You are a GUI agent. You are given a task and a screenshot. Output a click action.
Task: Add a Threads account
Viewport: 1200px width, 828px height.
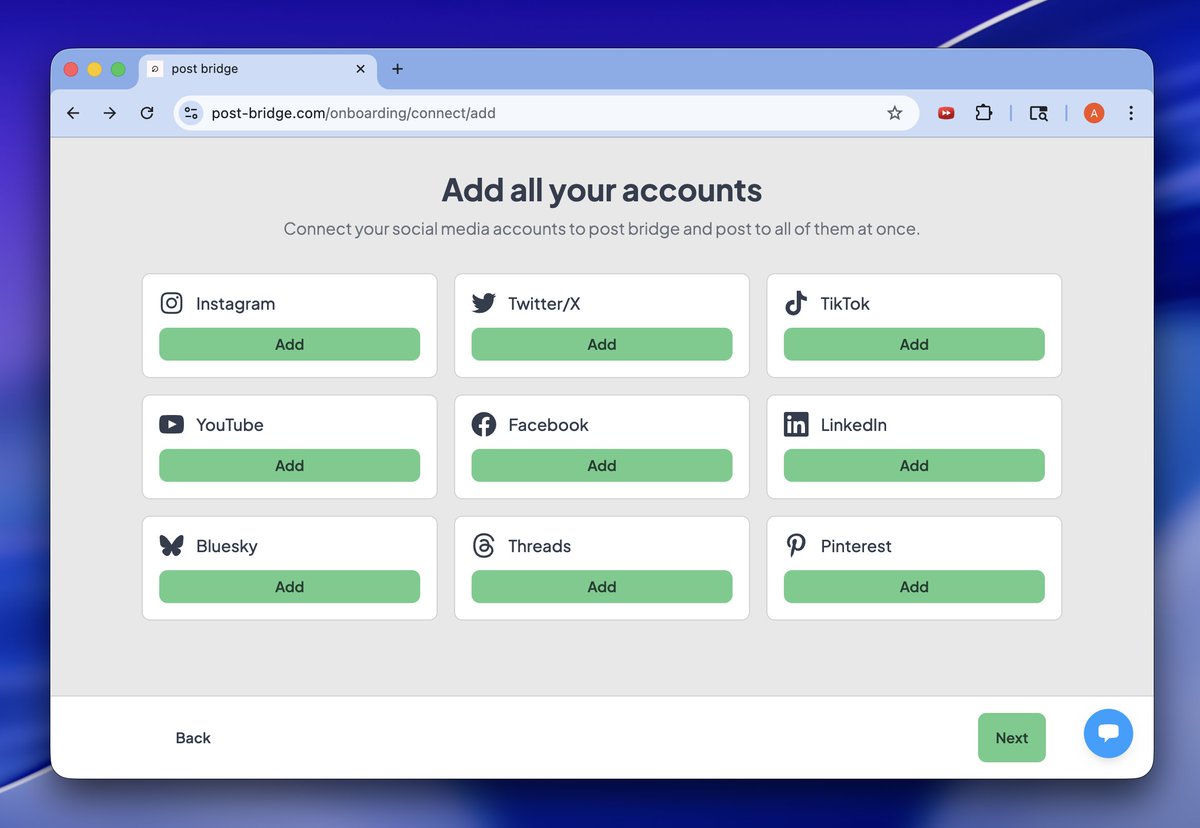coord(602,587)
